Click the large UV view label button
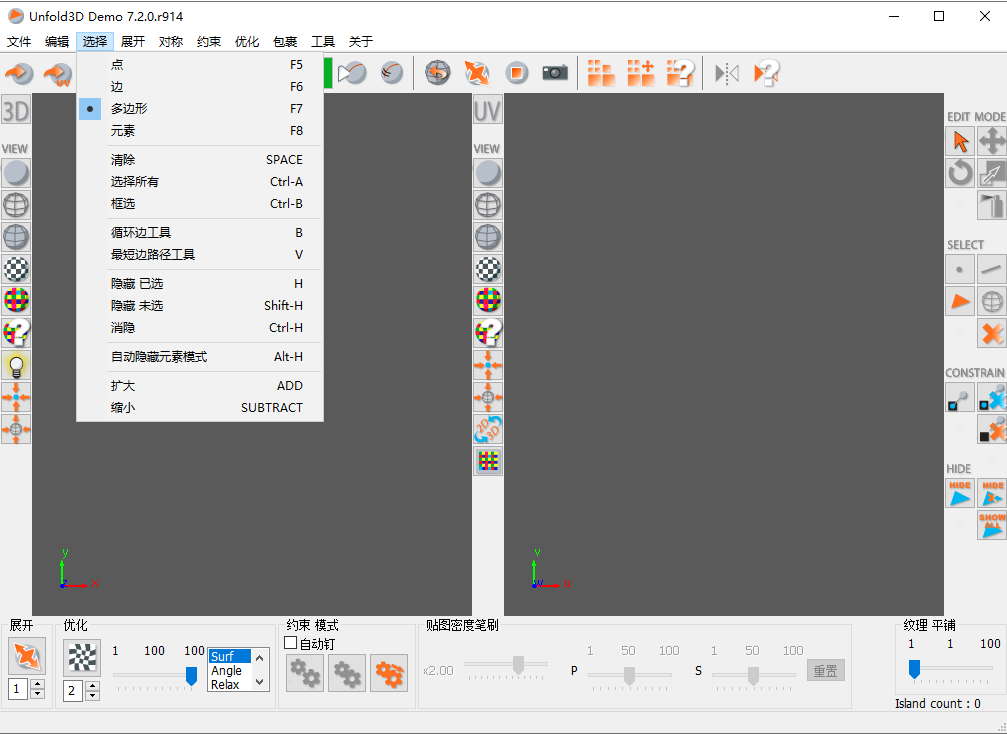The height and width of the screenshot is (734, 1007). click(x=487, y=110)
